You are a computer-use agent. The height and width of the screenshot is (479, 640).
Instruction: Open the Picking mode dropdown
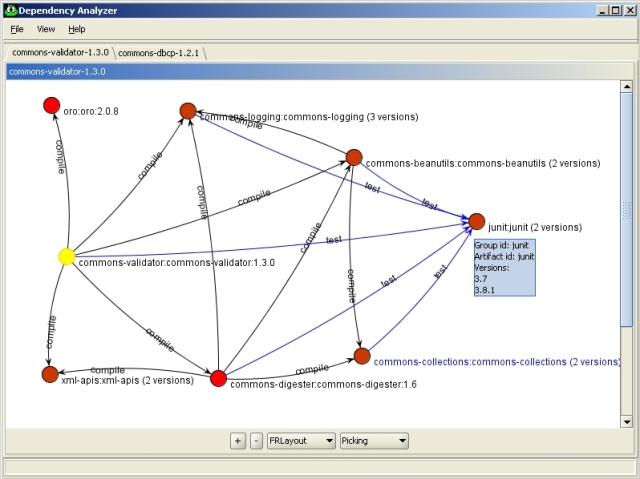[374, 441]
